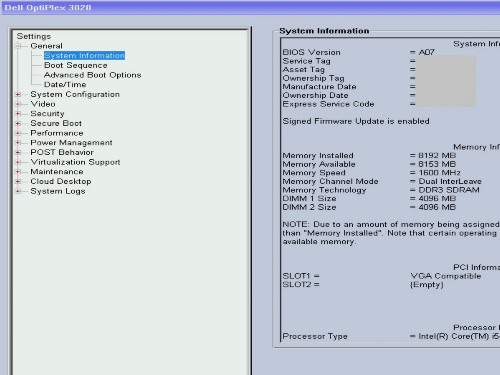Expand the Security node
The image size is (500, 375).
(x=18, y=114)
